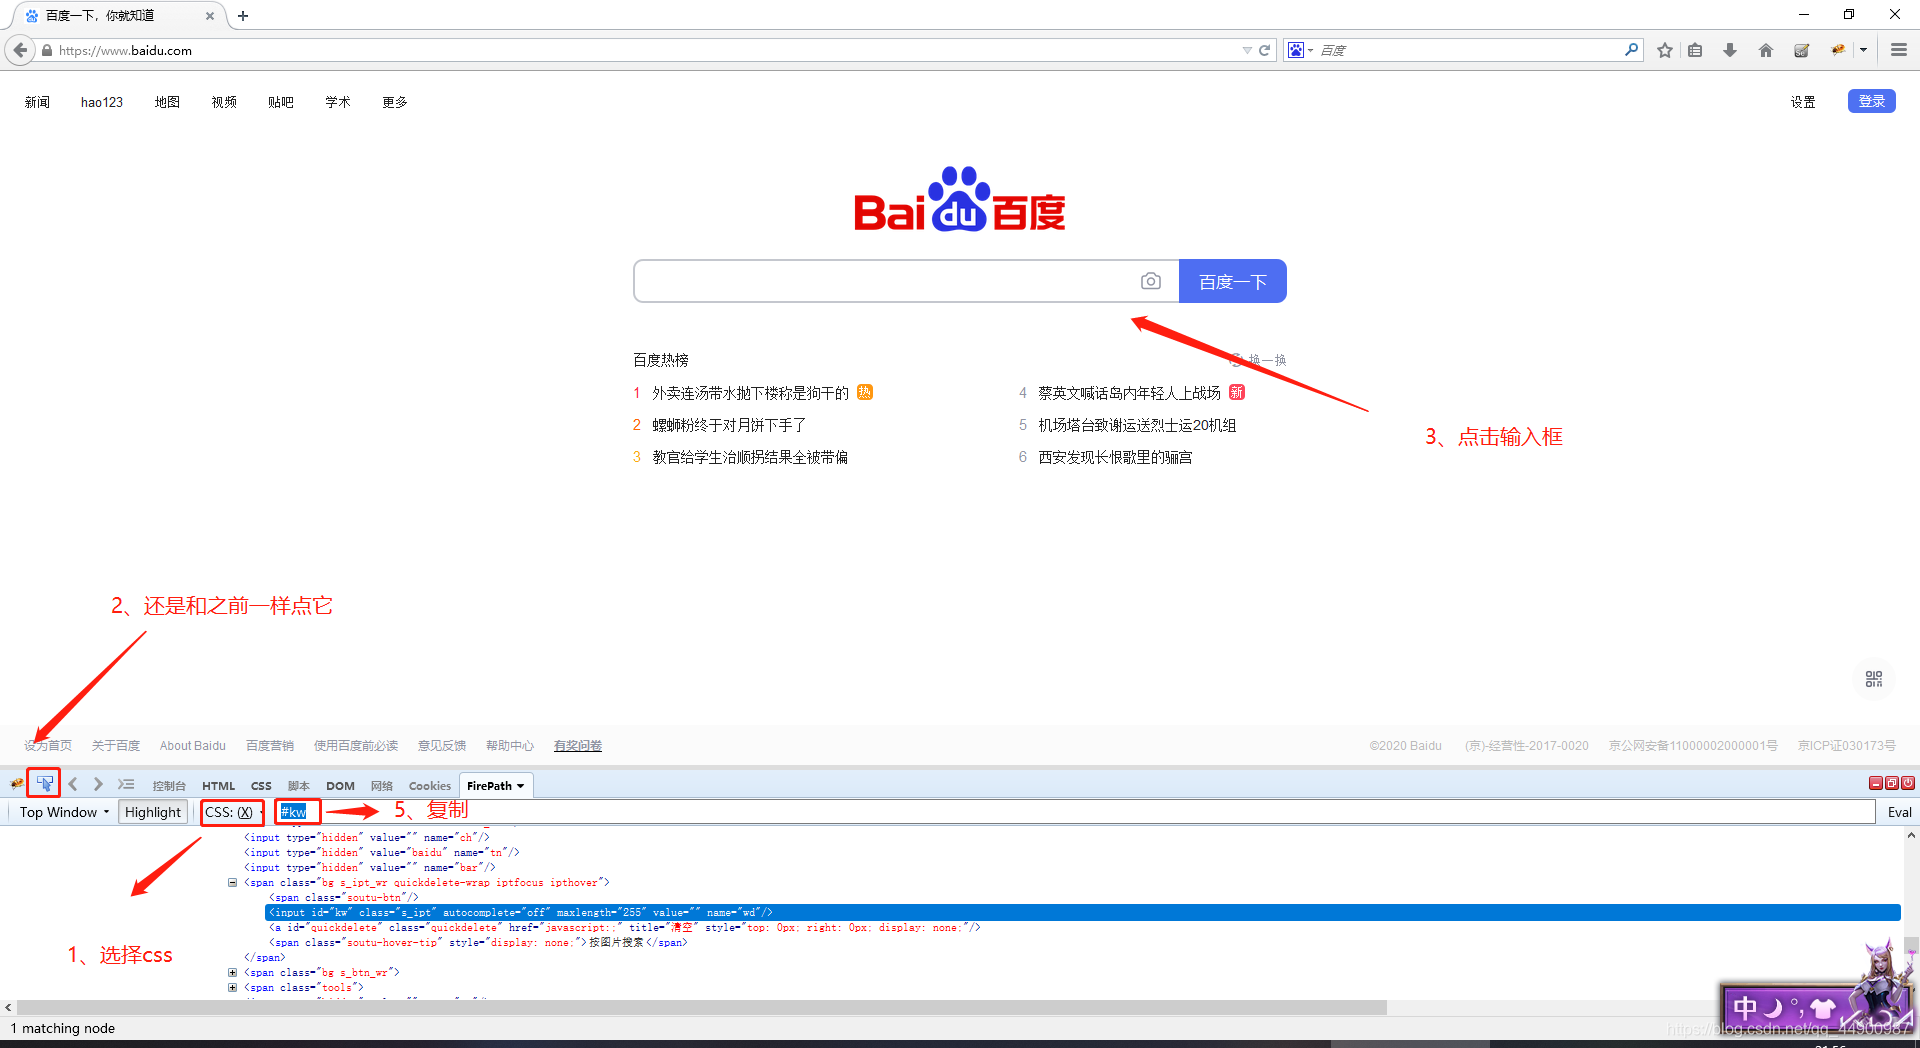1920x1048 pixels.
Task: Open hot item 西安发现长恨歌里的骊宫
Action: 1115,457
